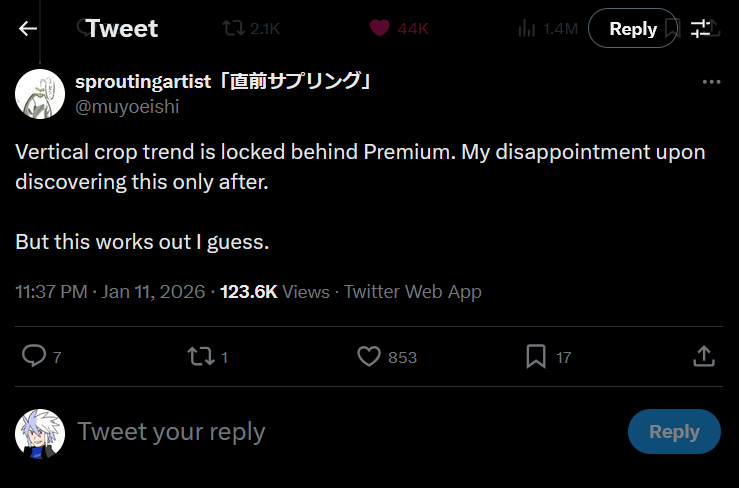View the 123.6K Views analytics
The height and width of the screenshot is (488, 739).
(275, 292)
